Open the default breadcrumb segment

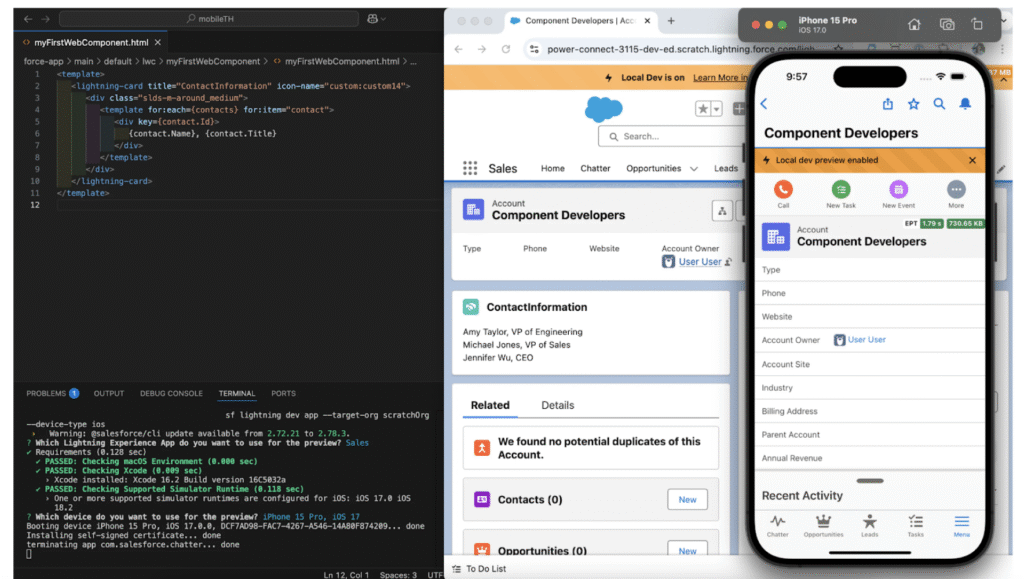click(118, 61)
